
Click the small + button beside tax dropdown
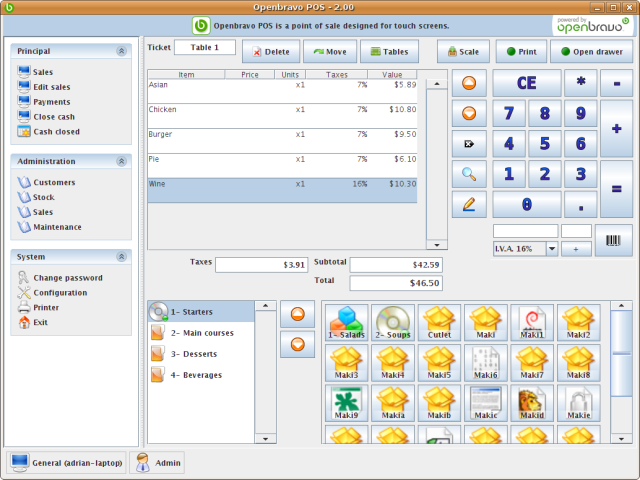[576, 249]
